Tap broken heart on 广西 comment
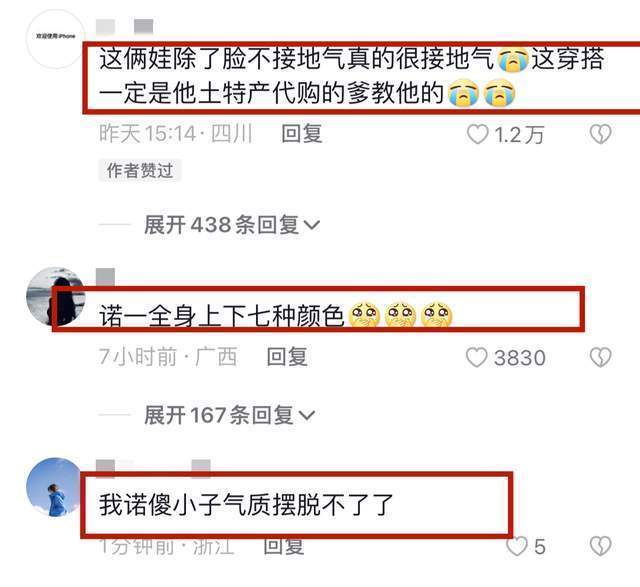This screenshot has width=640, height=587. pos(600,357)
